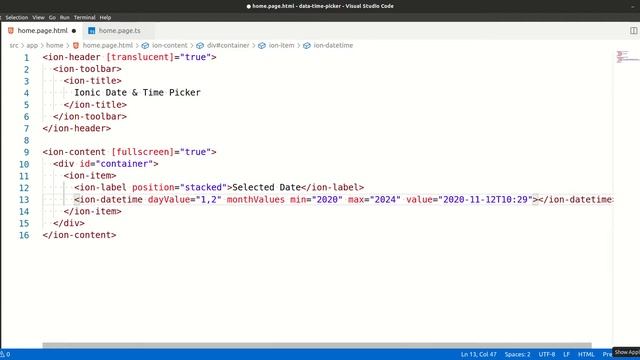
Task: Click the unsaved dot on home.page.html tab
Action: (x=74, y=31)
